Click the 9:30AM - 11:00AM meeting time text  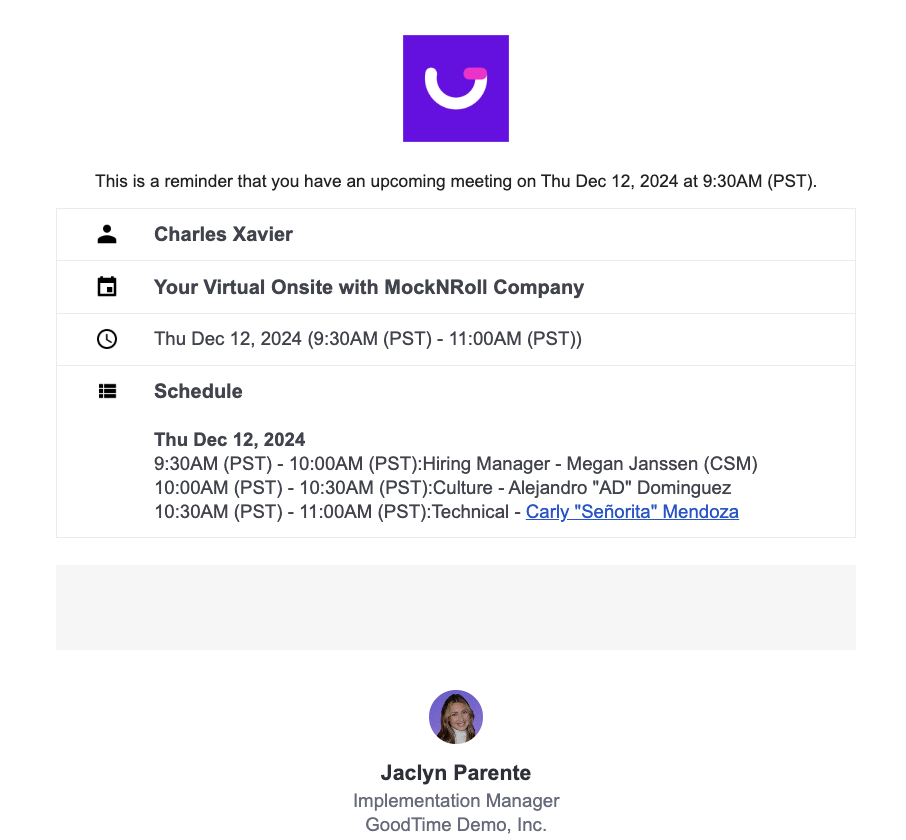coord(367,339)
